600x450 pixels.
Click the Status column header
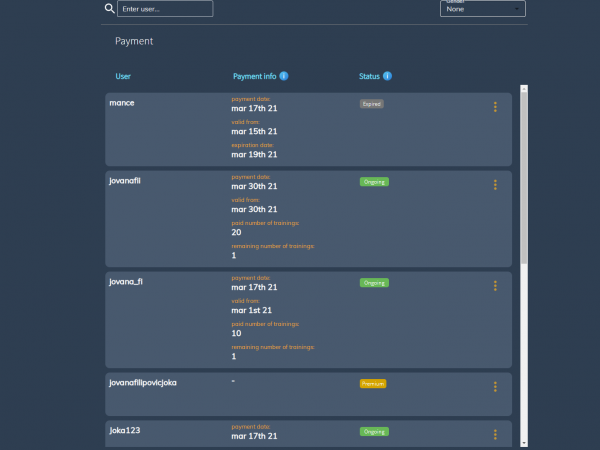(369, 76)
